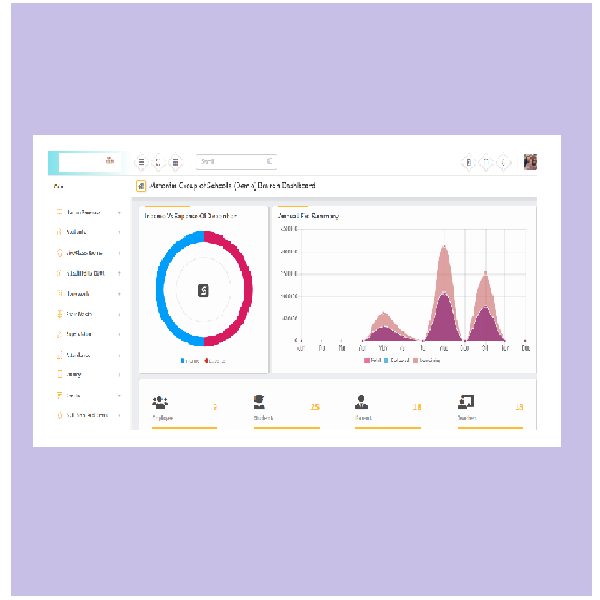
Task: Click the Employee group icon on the card
Action: 160,401
